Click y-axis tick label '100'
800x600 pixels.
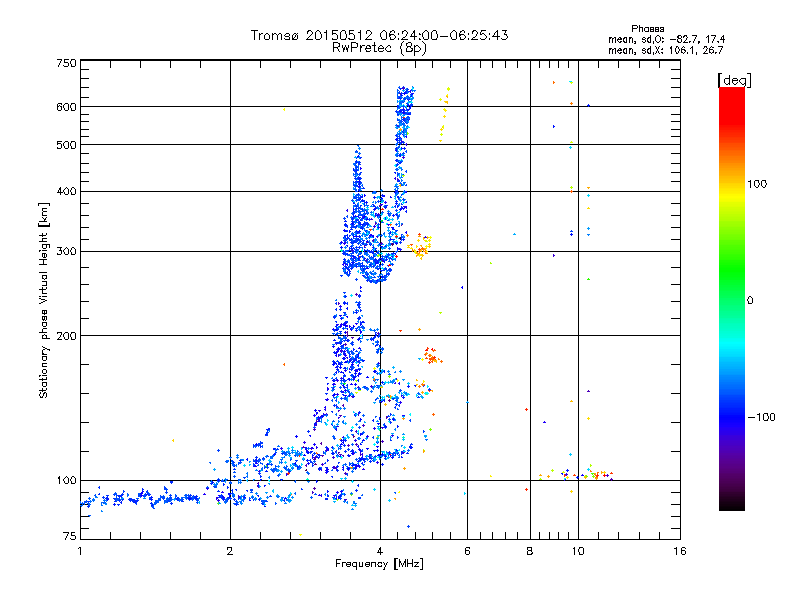[x=67, y=481]
